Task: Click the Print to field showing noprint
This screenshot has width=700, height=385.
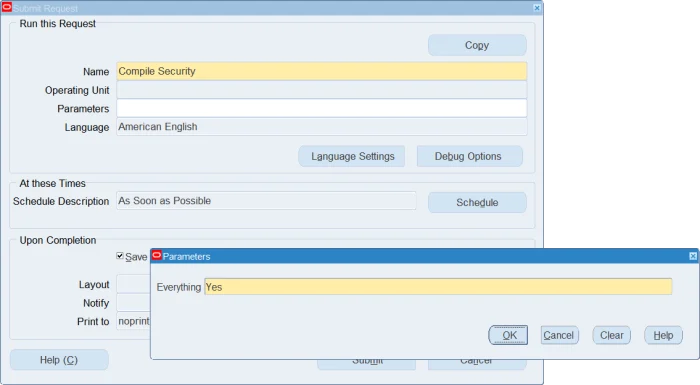Action: pos(133,322)
